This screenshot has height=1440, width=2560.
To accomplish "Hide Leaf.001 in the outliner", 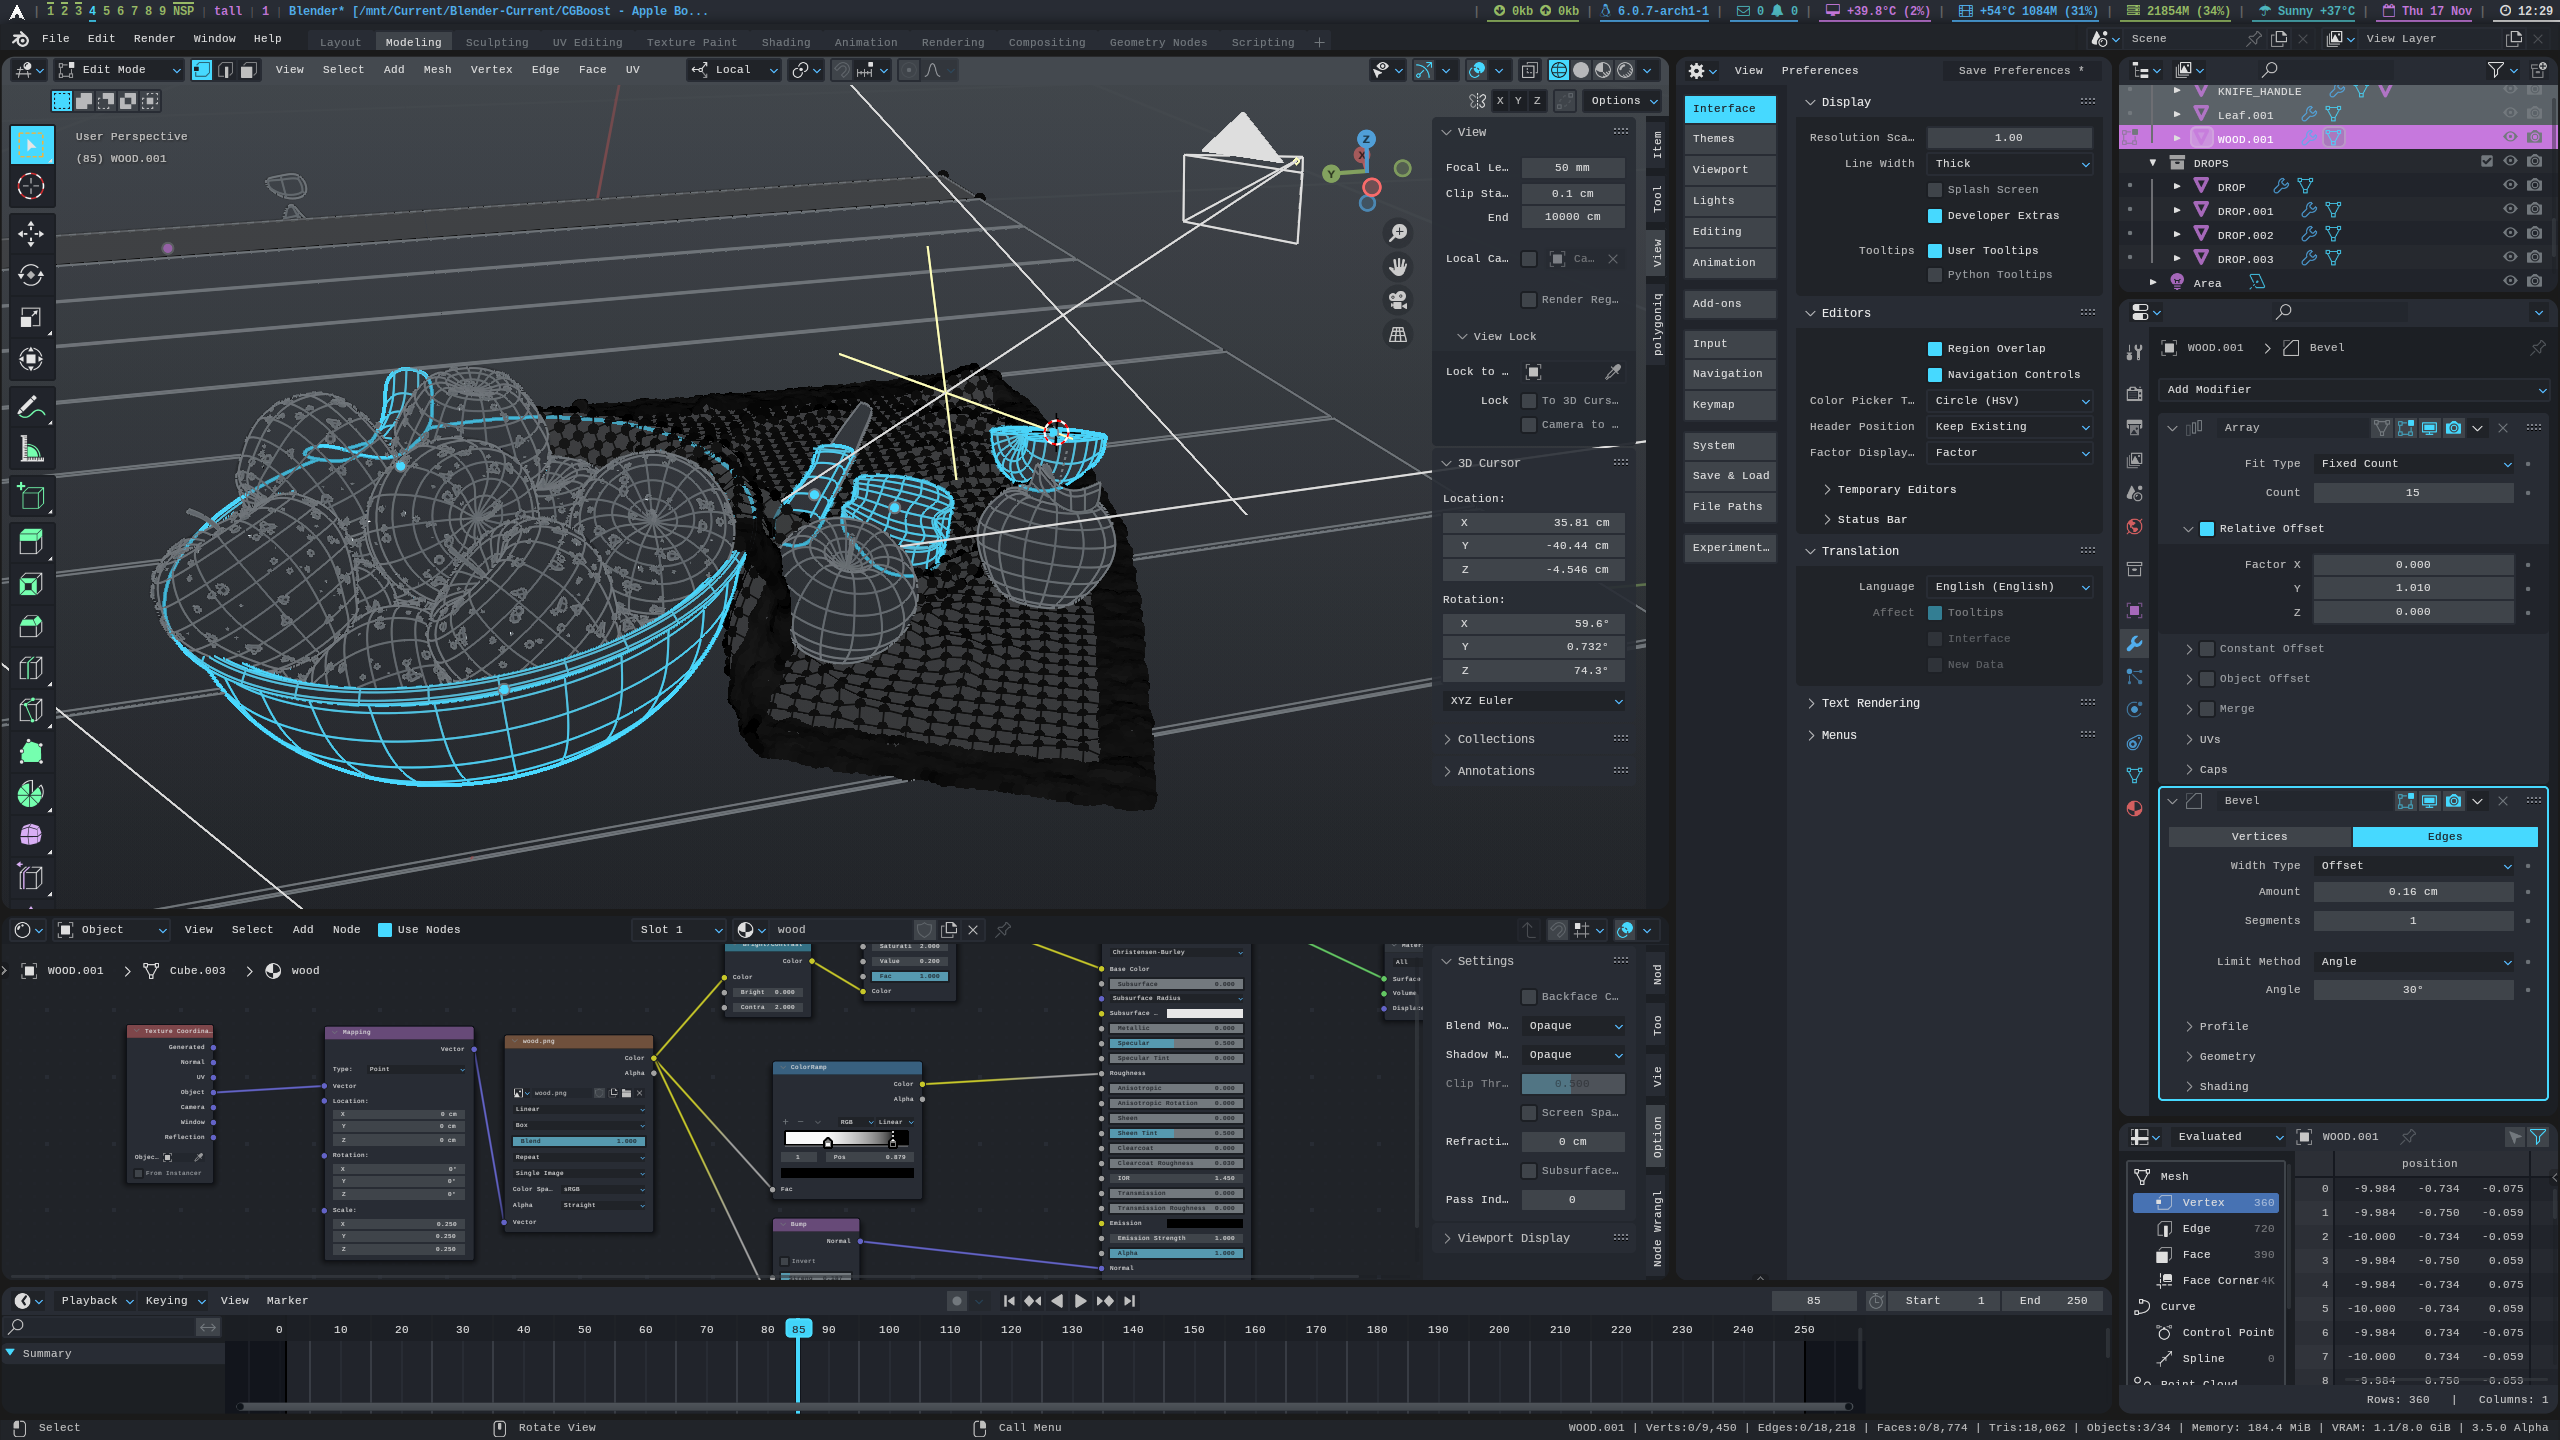I will point(2509,115).
